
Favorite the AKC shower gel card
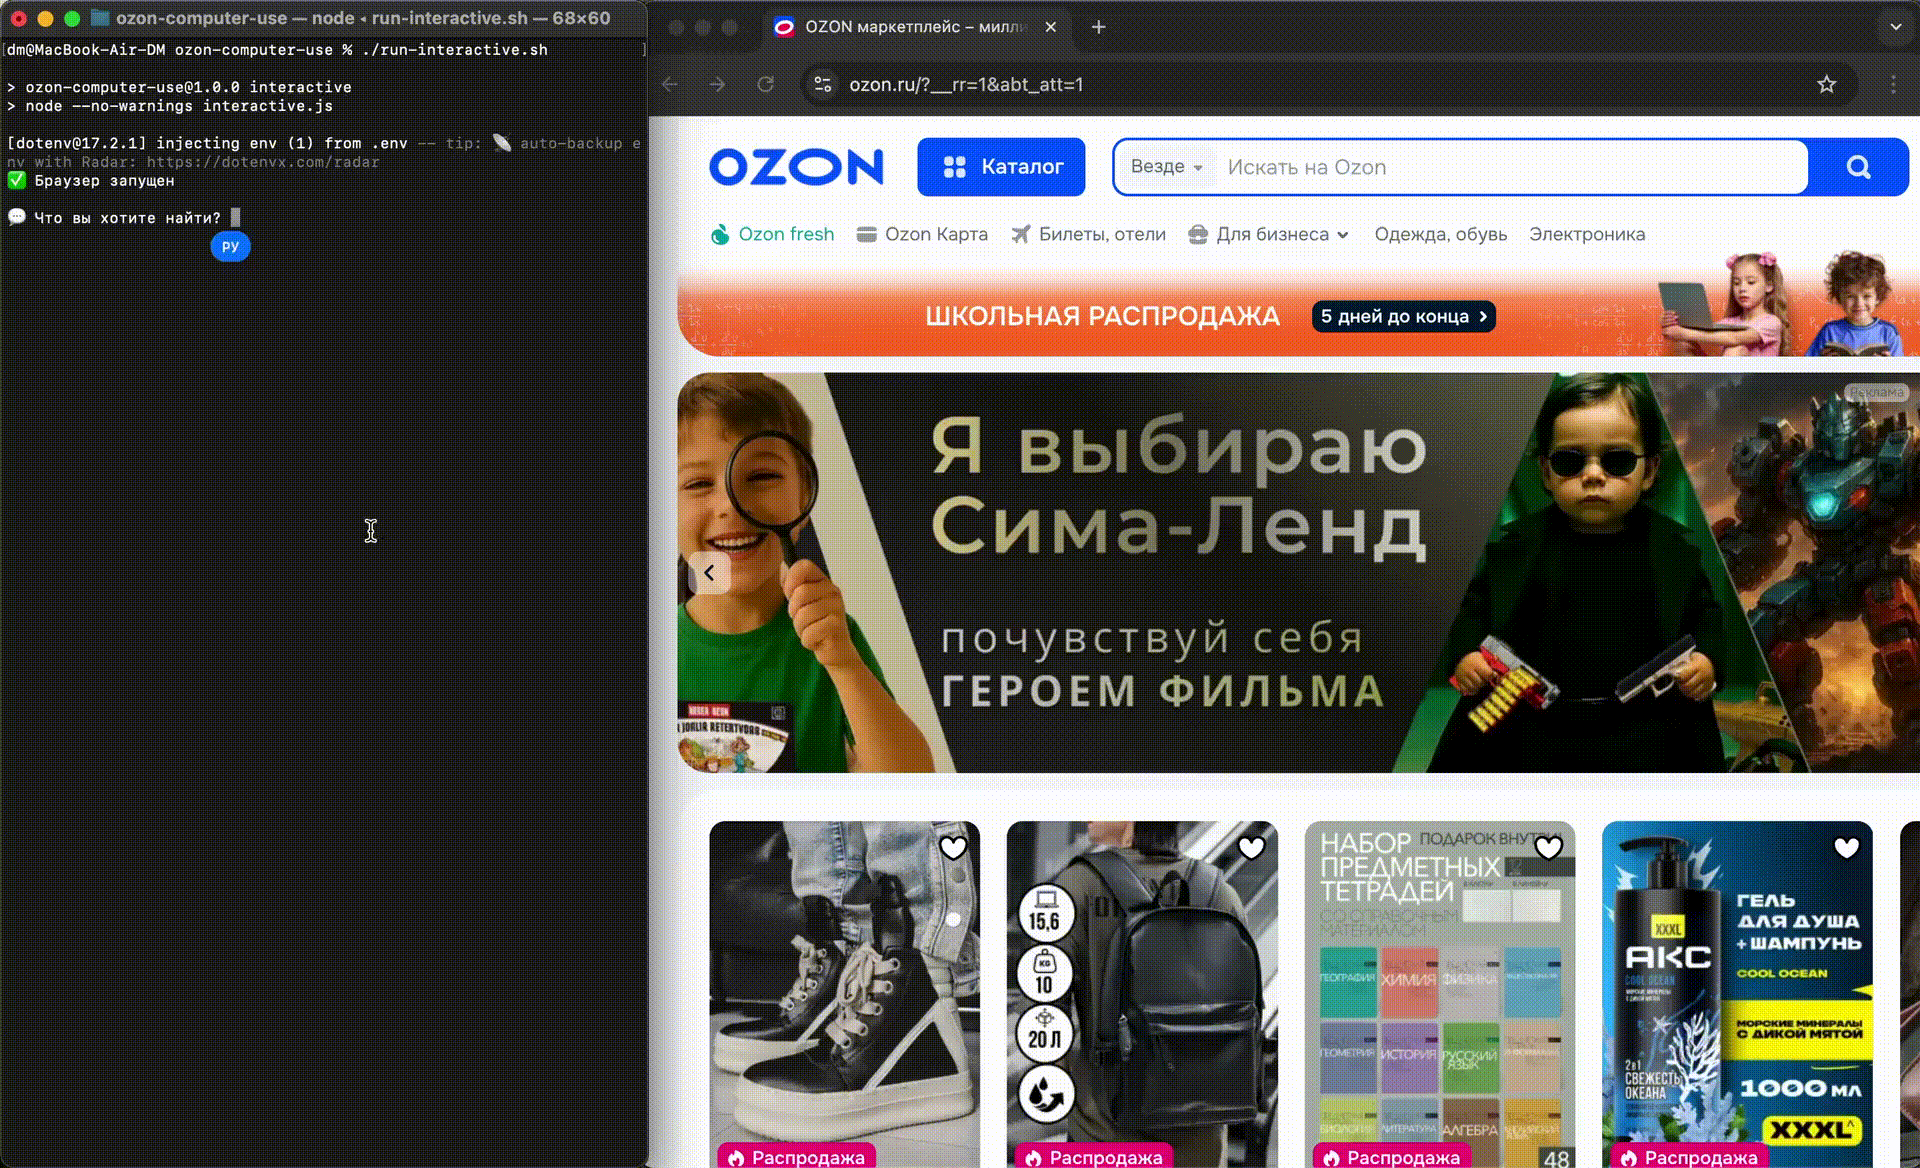[x=1845, y=847]
